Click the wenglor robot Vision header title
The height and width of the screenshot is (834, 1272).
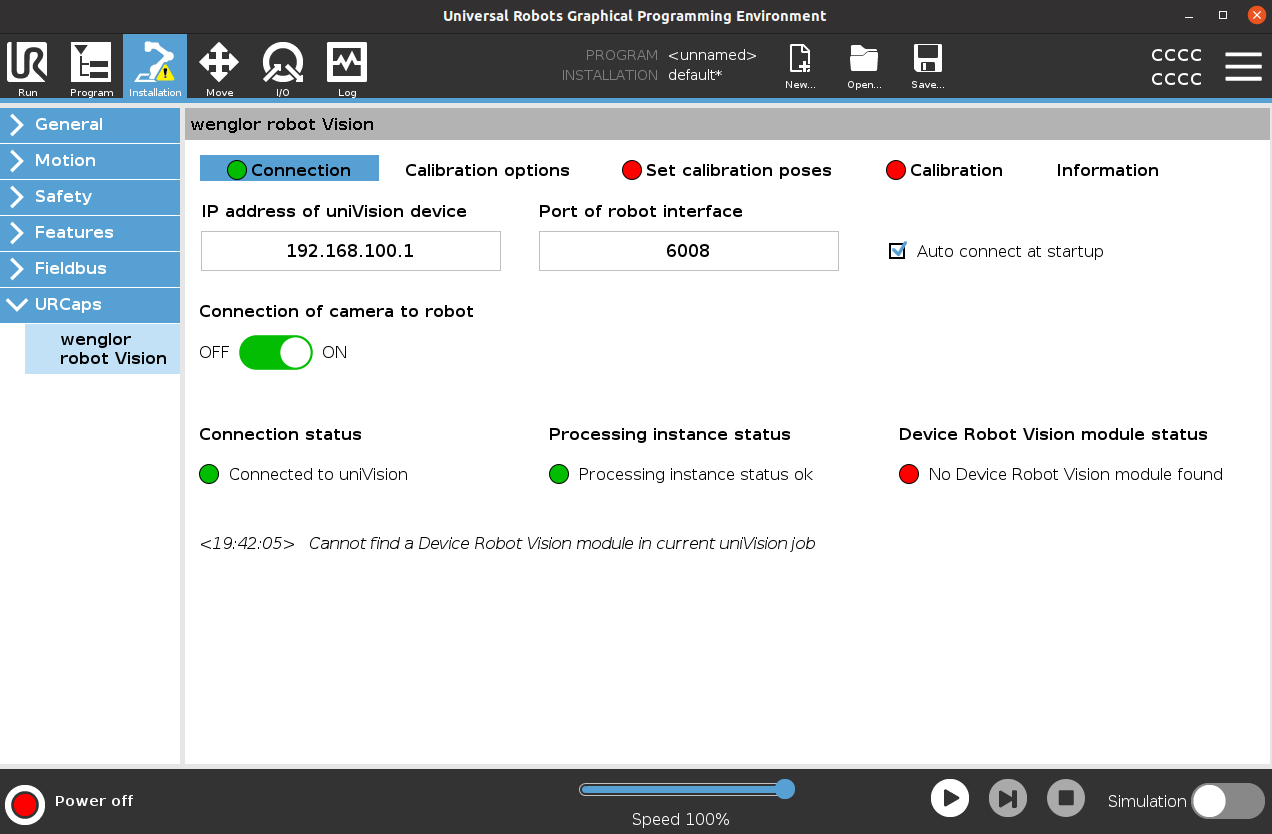(x=282, y=124)
